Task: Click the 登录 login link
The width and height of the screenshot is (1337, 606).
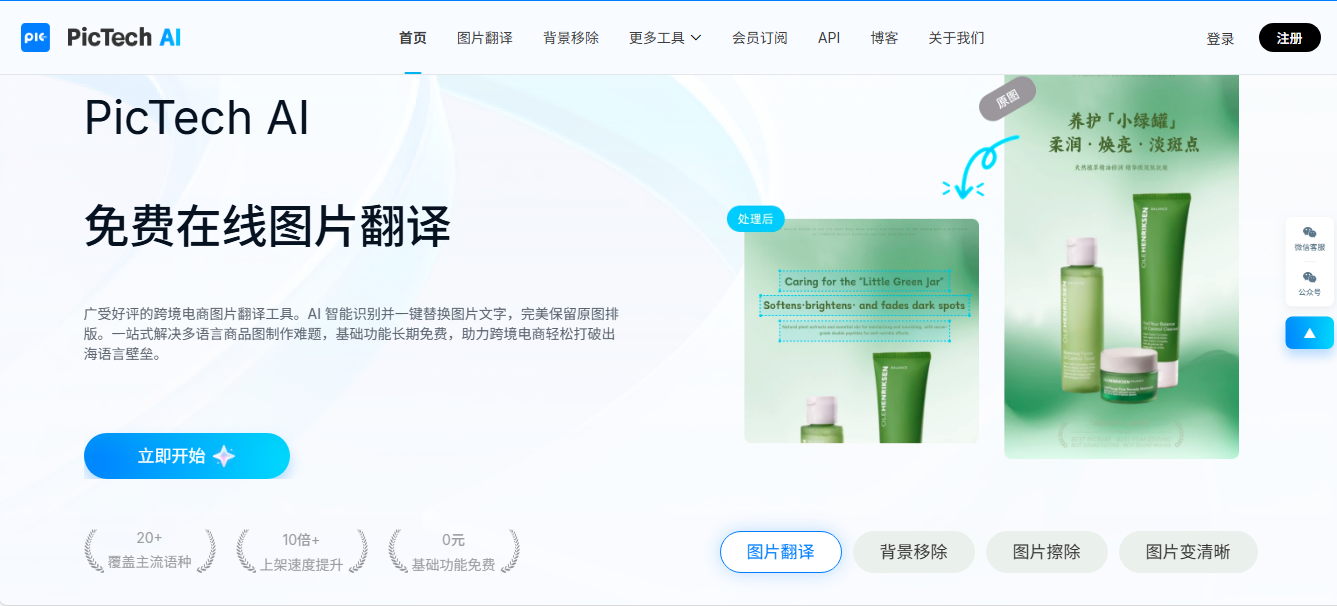Action: [1219, 39]
